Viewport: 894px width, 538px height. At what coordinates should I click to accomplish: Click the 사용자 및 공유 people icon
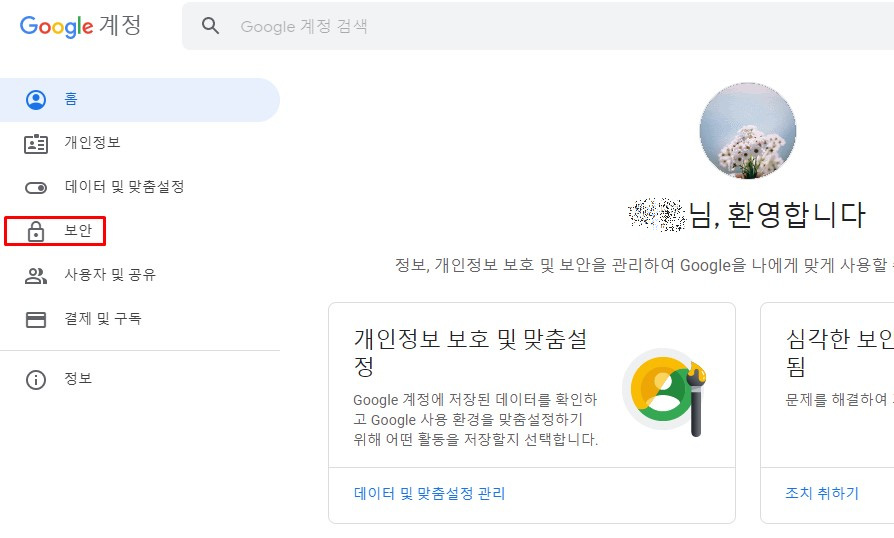pos(36,276)
